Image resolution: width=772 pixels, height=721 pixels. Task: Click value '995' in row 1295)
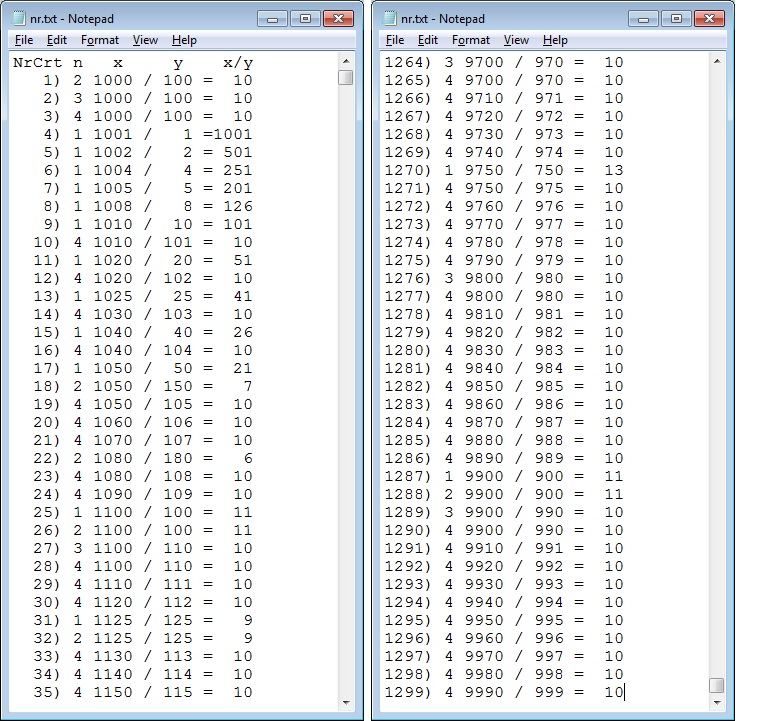pos(549,621)
